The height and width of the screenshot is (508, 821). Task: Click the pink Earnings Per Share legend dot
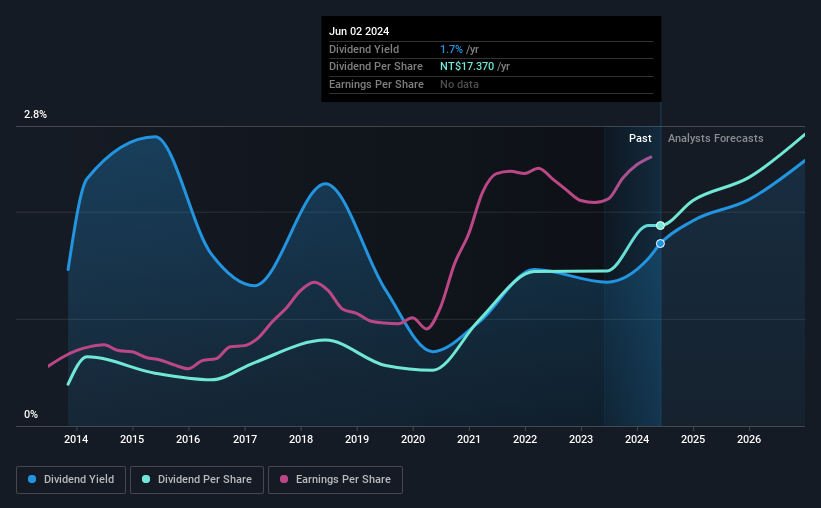284,479
